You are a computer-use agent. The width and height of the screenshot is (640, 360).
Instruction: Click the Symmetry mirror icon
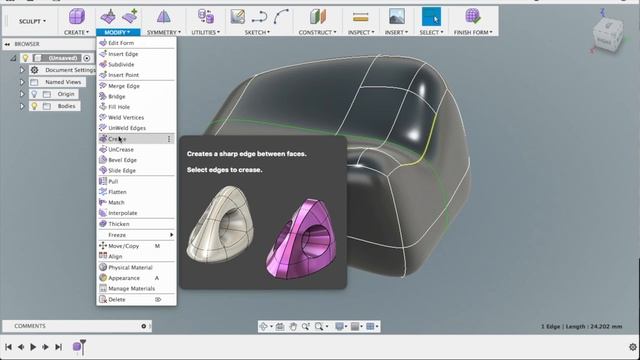click(164, 17)
